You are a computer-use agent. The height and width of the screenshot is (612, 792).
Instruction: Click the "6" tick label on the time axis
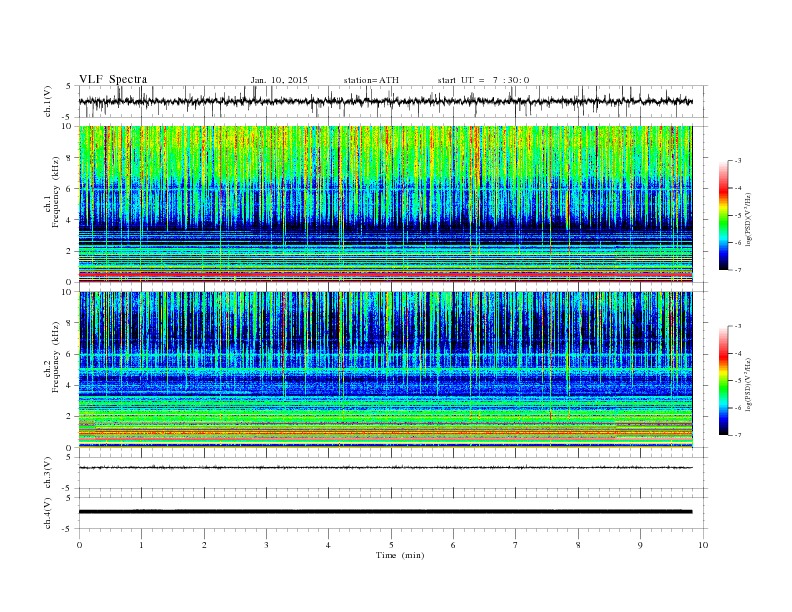(453, 545)
